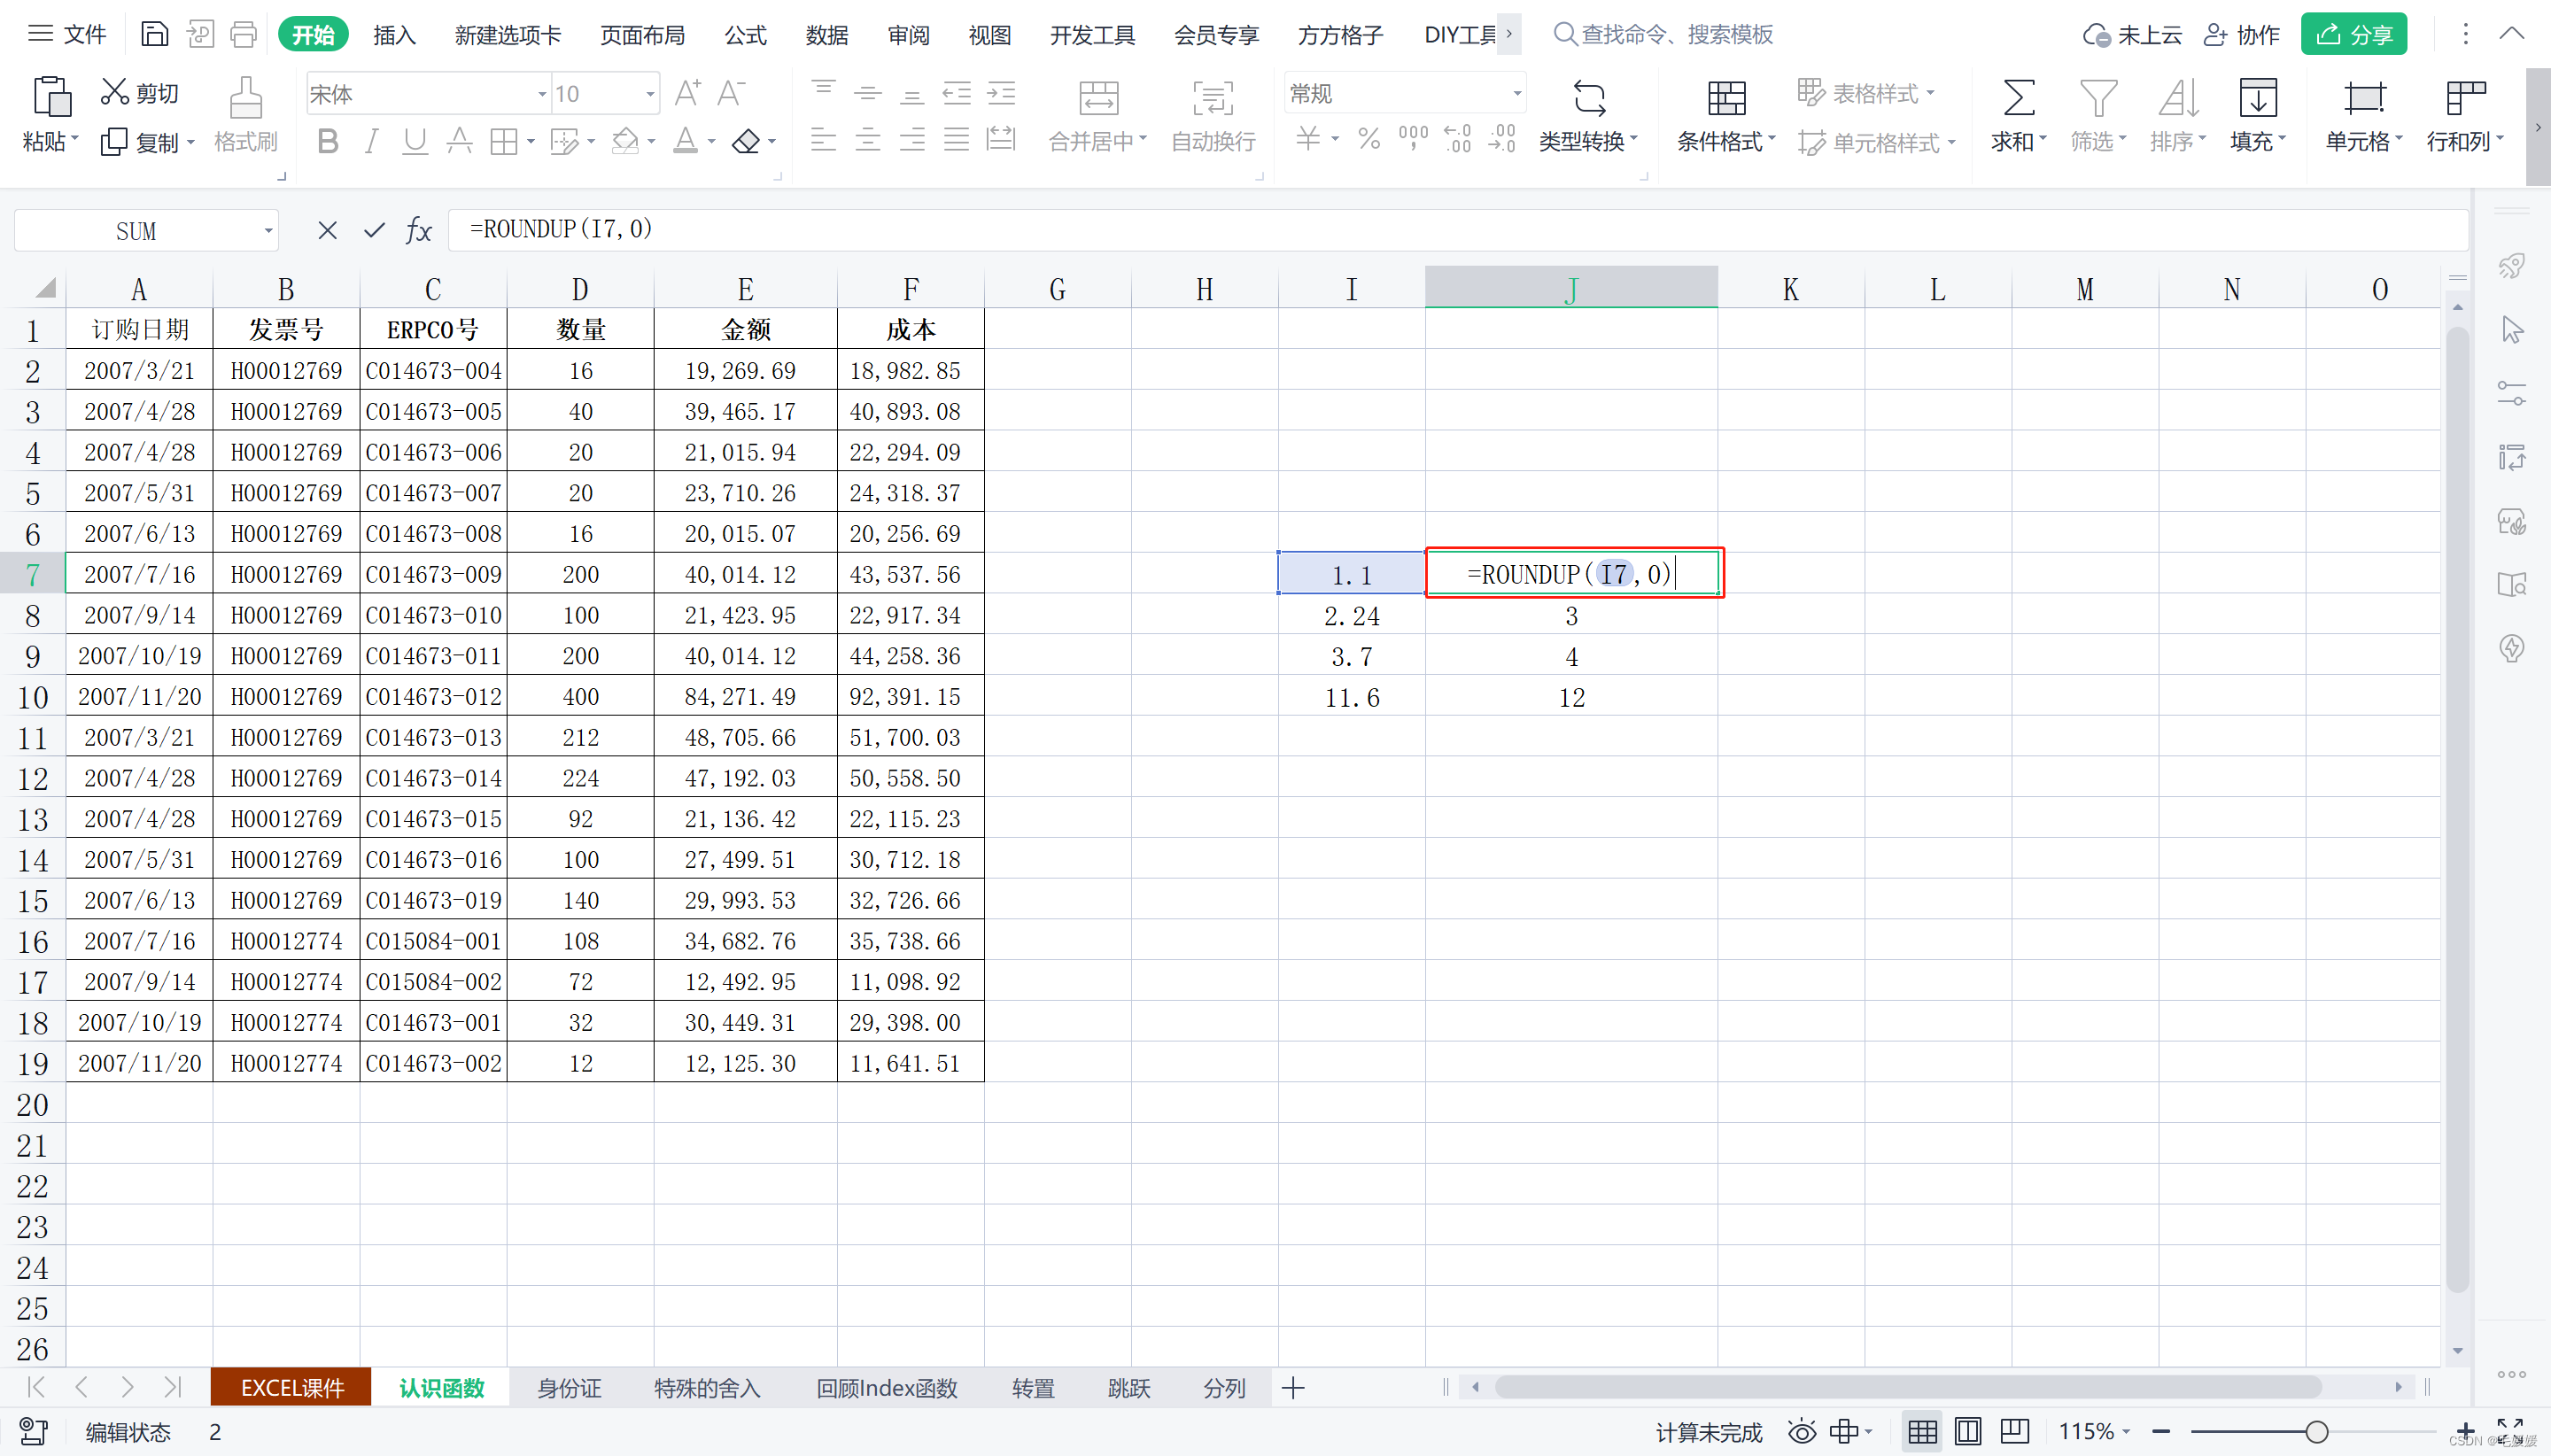Image resolution: width=2551 pixels, height=1456 pixels.
Task: Center-align text horizontally
Action: (868, 140)
